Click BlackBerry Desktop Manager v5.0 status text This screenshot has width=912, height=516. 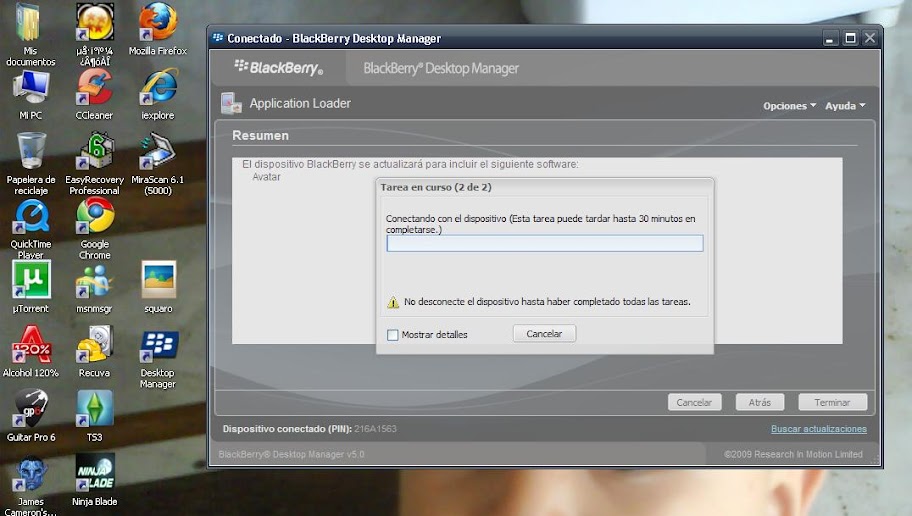[x=291, y=454]
